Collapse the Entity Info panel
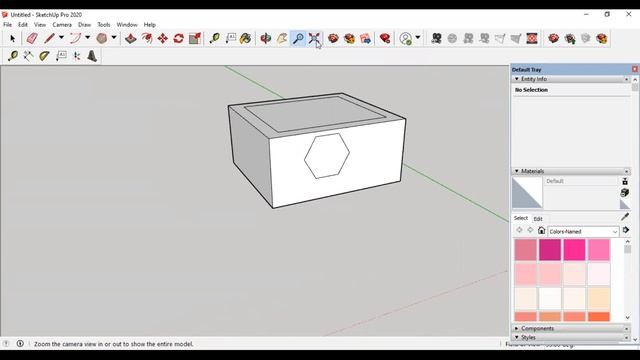This screenshot has width=640, height=360. (517, 79)
